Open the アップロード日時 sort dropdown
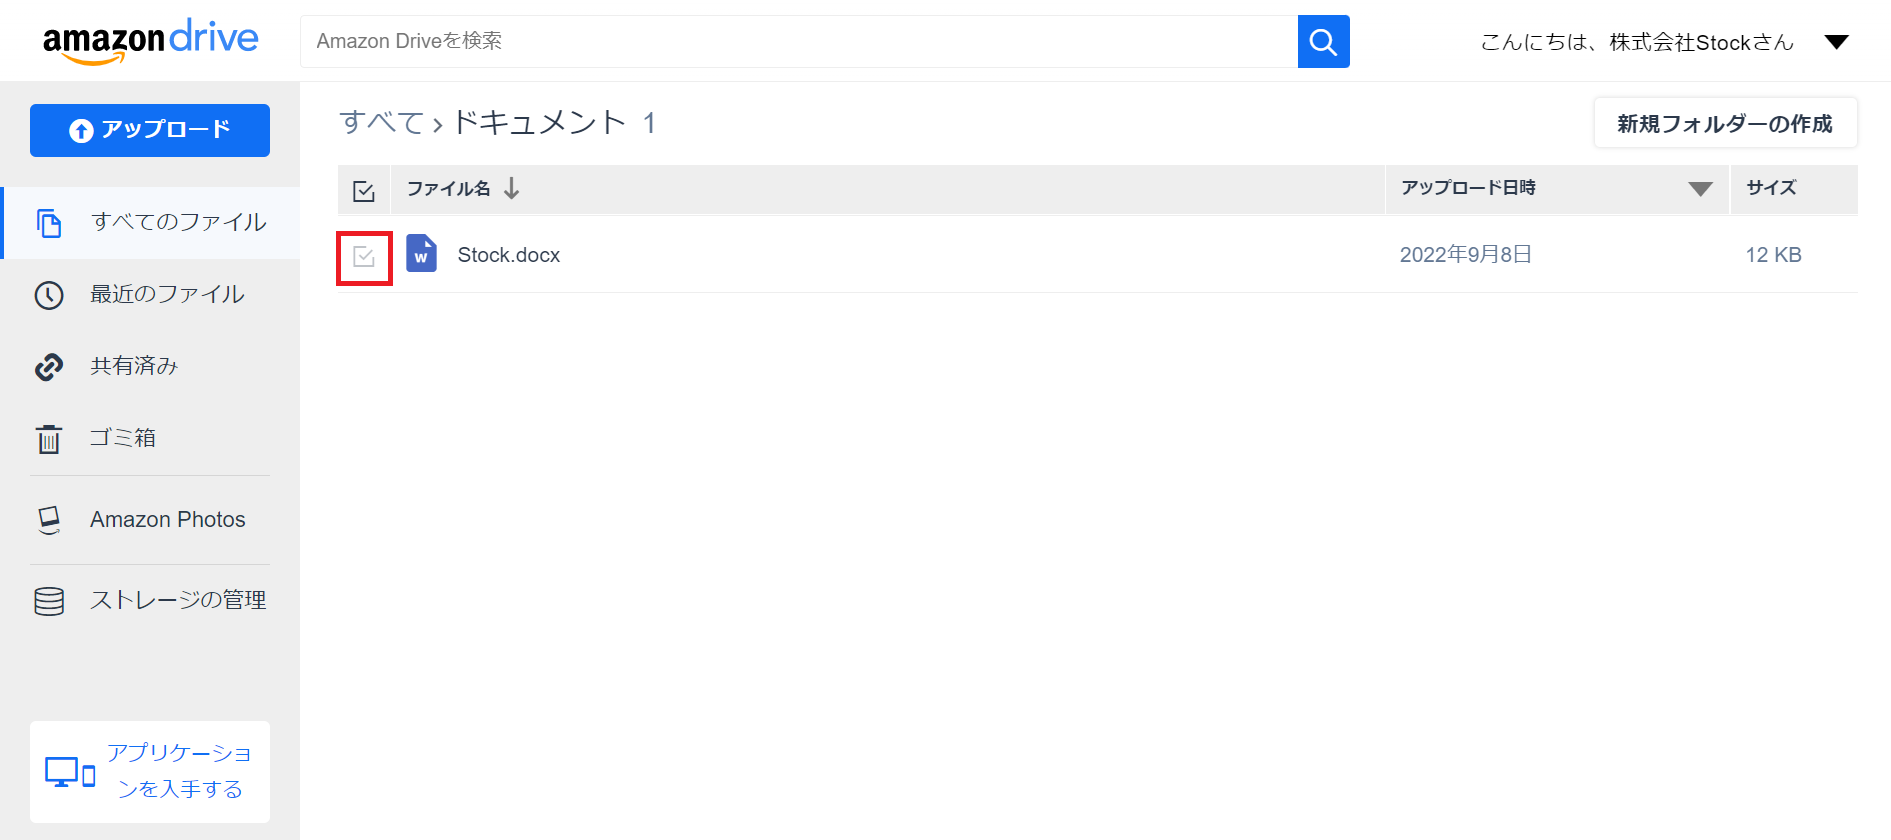 (1698, 188)
